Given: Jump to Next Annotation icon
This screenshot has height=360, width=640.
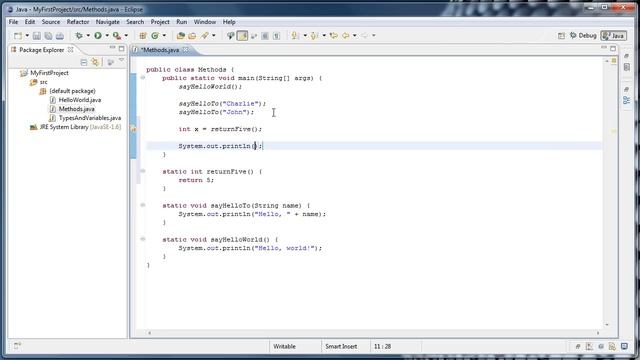Looking at the screenshot, I should pyautogui.click(x=295, y=36).
